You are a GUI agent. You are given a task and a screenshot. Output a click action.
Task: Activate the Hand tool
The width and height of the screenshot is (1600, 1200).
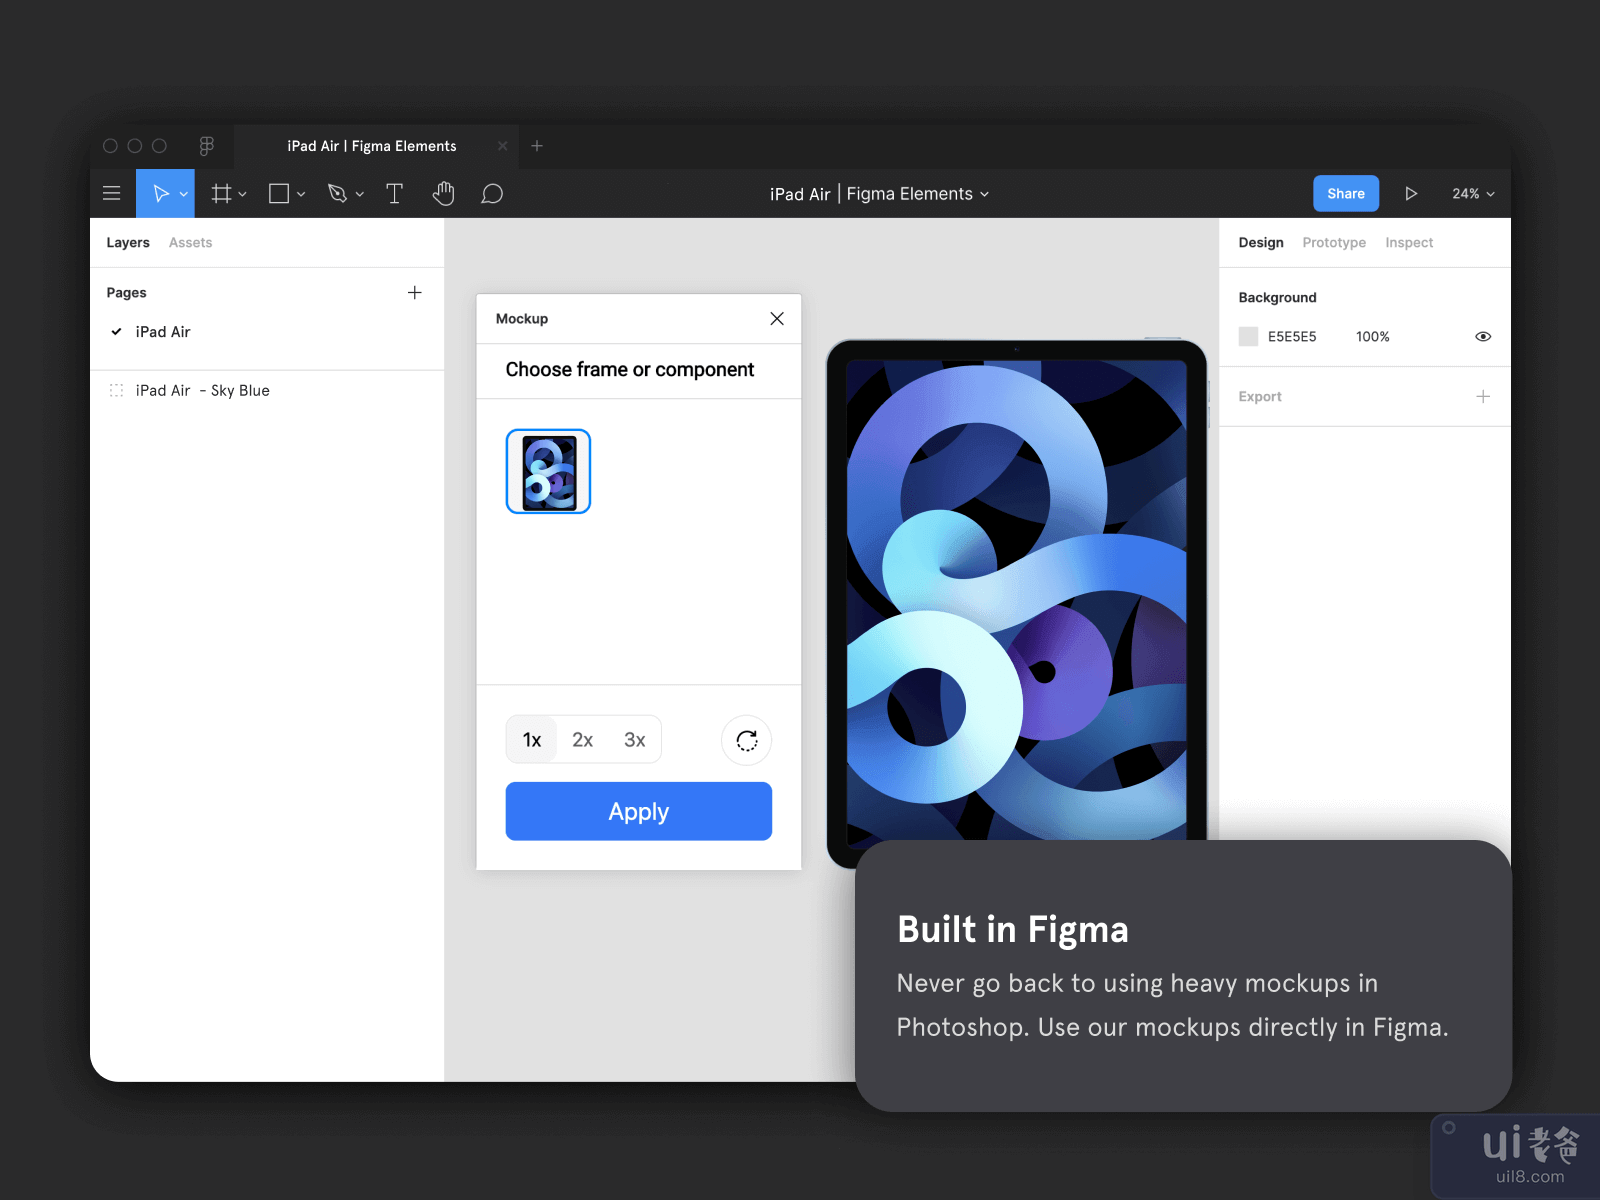pos(443,194)
